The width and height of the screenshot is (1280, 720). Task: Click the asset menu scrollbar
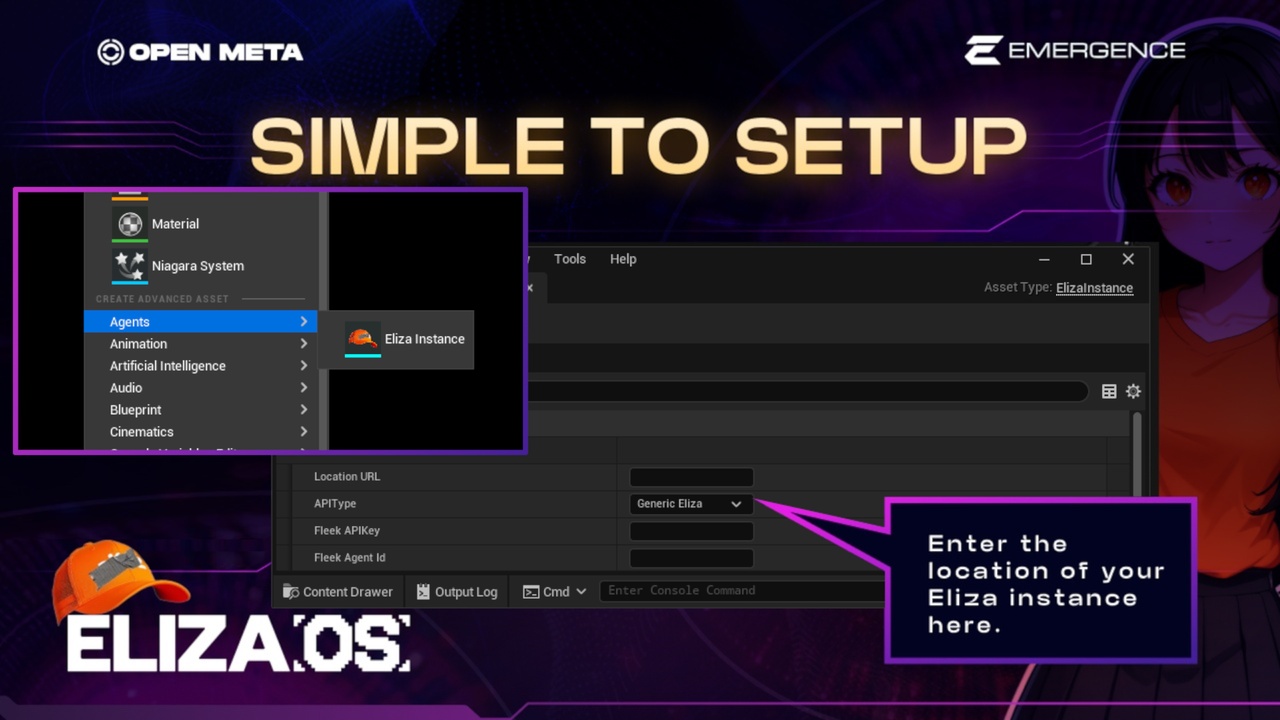(x=323, y=320)
